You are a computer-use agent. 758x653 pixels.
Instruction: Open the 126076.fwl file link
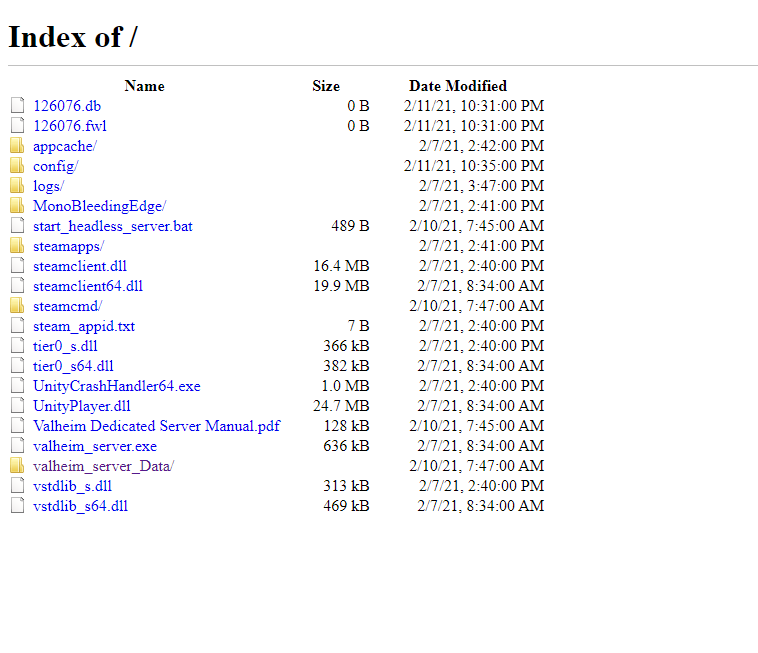point(70,126)
